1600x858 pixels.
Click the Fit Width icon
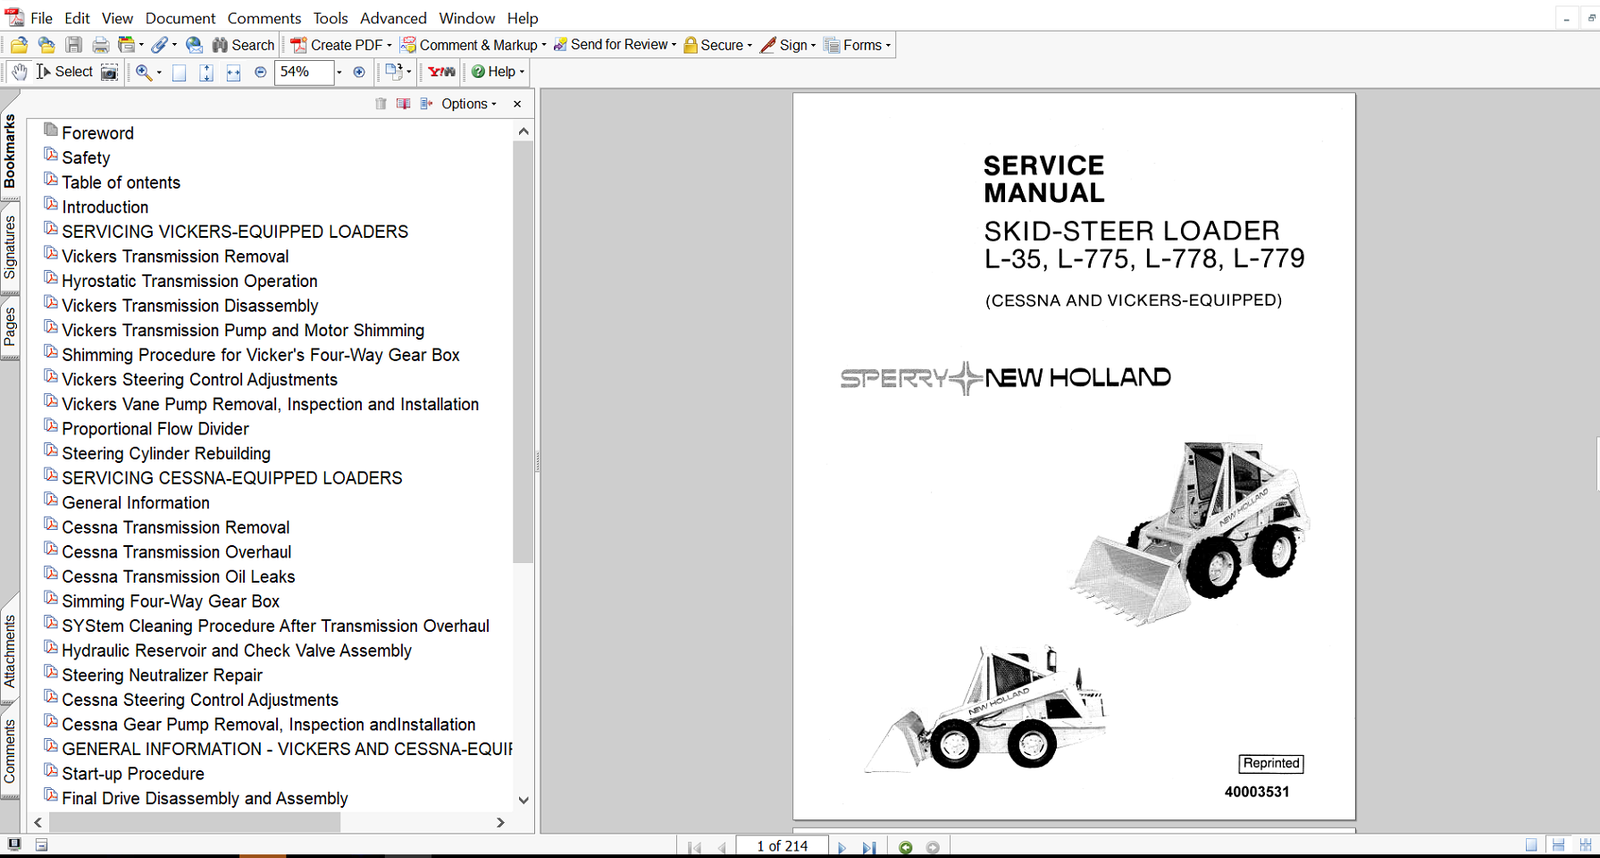pyautogui.click(x=233, y=72)
